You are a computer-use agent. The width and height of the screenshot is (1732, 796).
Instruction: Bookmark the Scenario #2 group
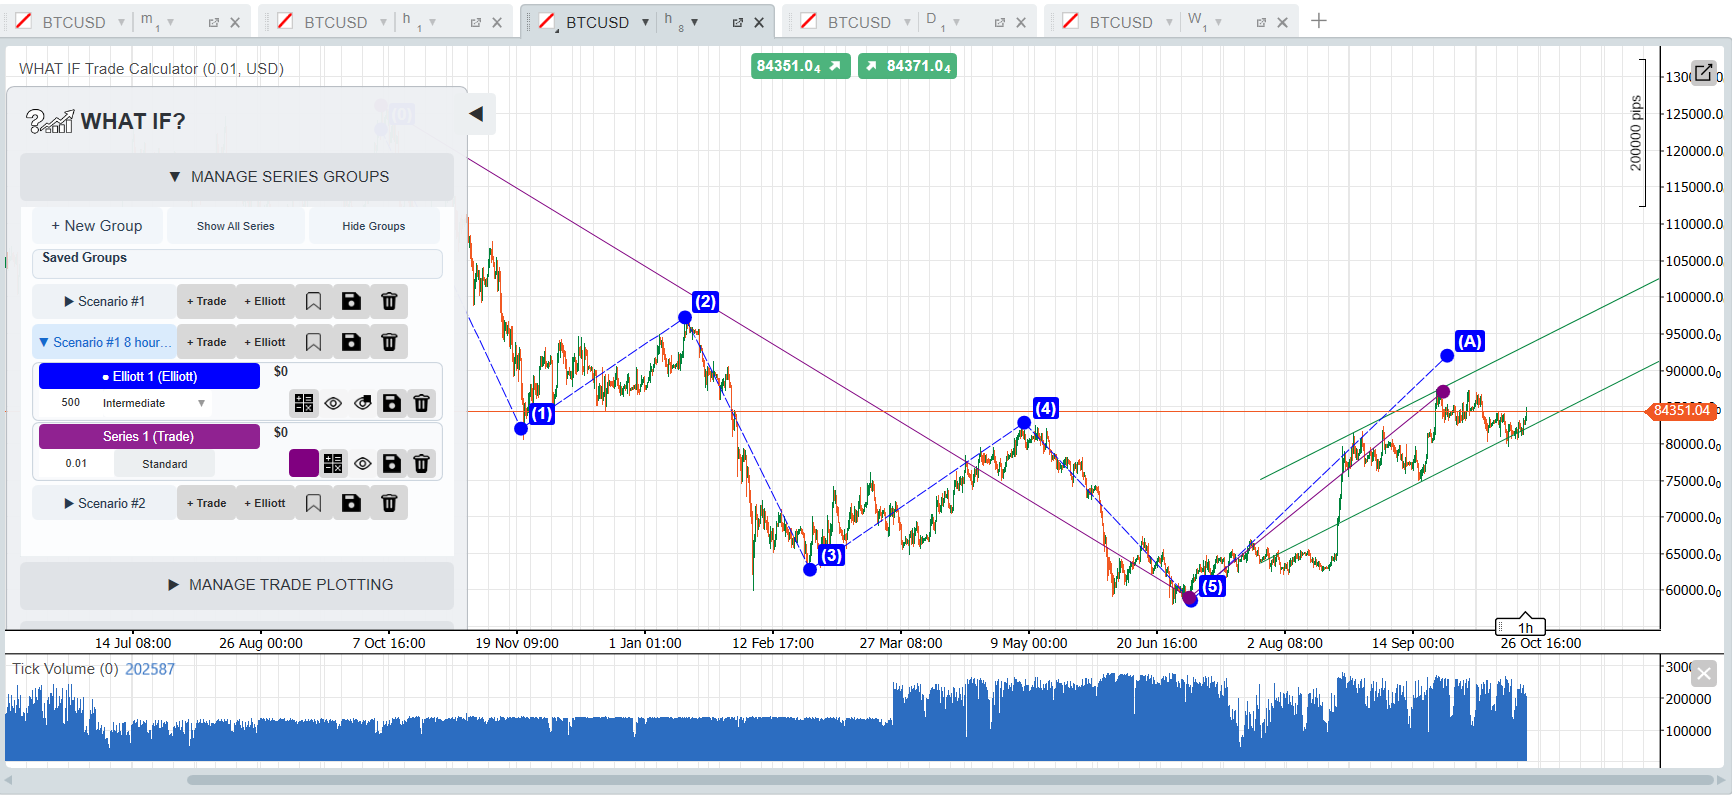coord(313,503)
